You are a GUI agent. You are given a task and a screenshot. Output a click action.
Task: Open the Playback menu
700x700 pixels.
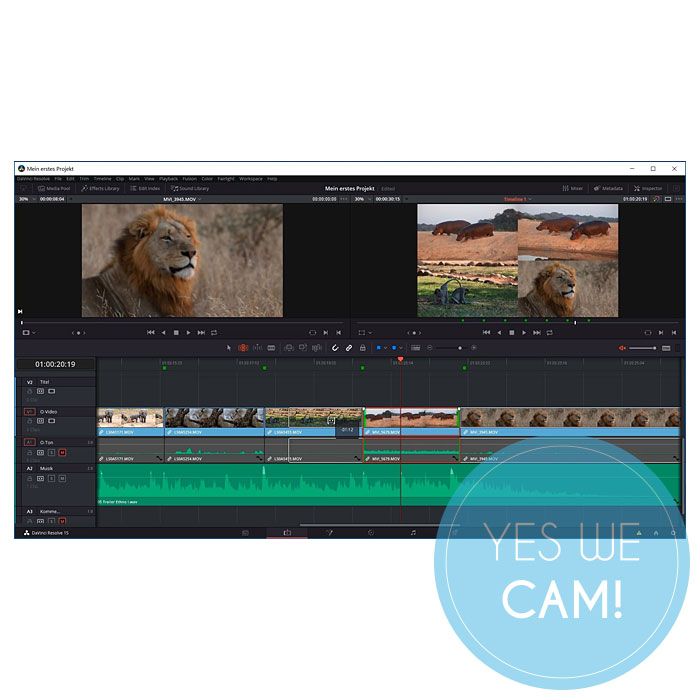(168, 178)
